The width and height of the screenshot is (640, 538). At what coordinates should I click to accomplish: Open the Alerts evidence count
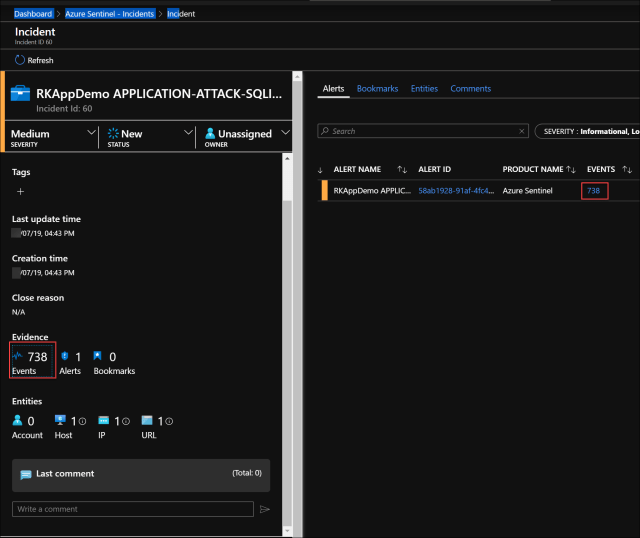[70, 362]
